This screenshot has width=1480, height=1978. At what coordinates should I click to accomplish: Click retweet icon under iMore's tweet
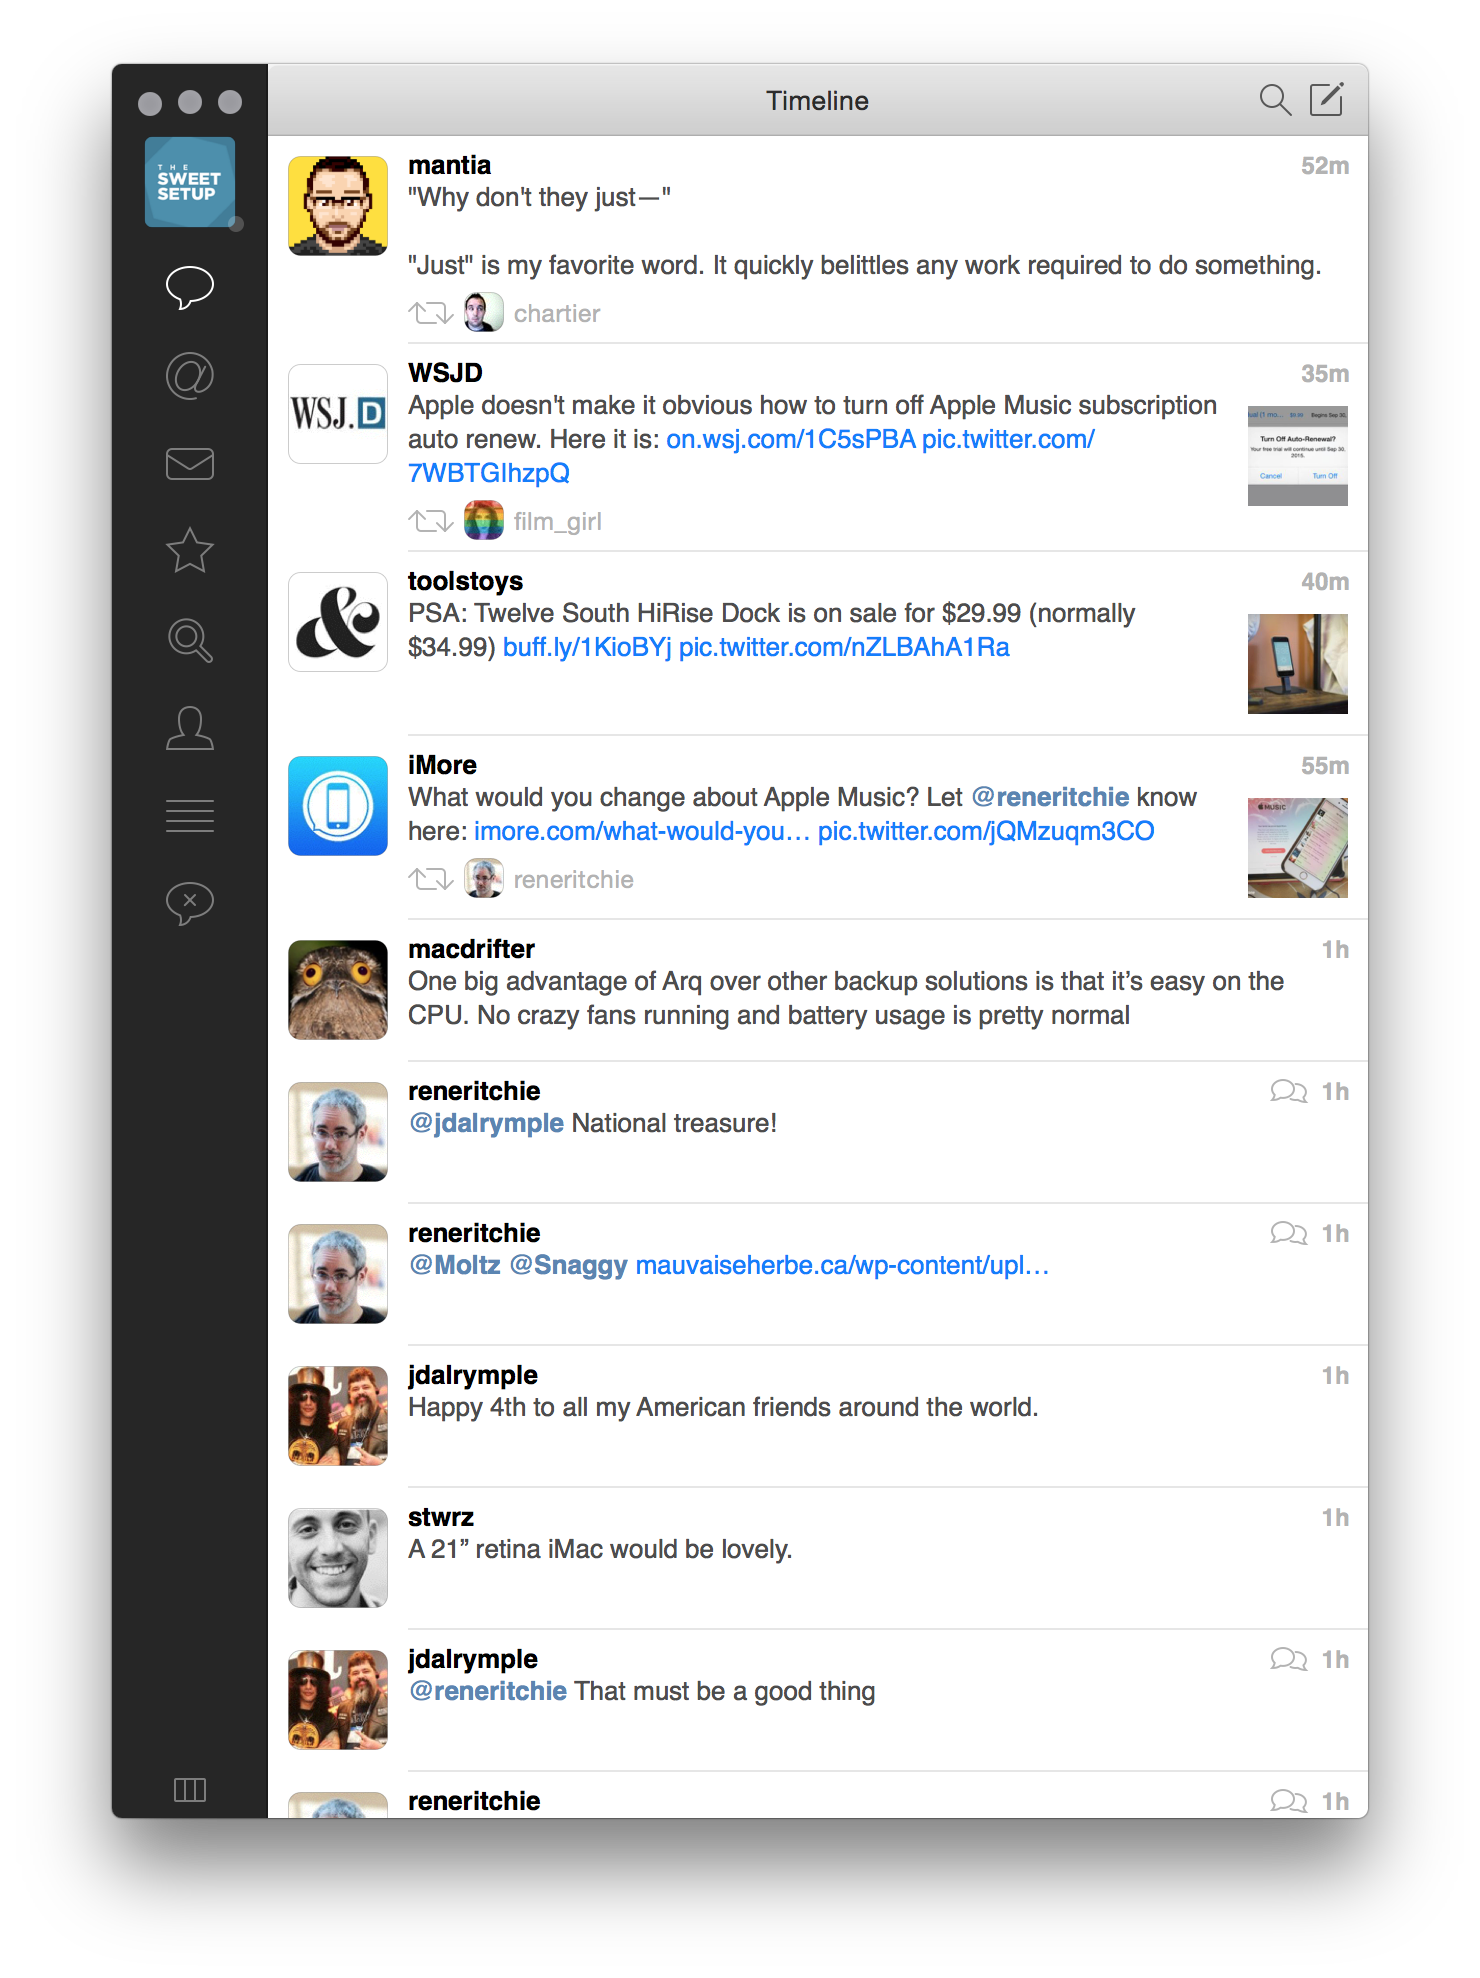point(431,880)
